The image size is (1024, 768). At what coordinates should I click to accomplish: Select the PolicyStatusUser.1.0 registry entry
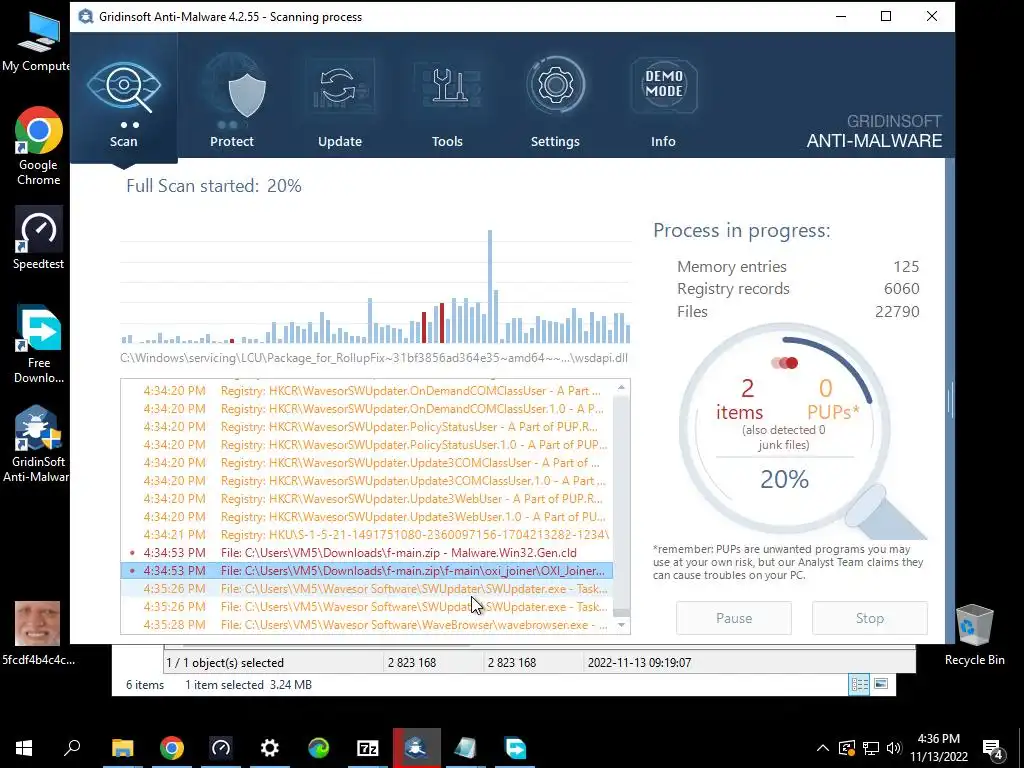(367, 445)
